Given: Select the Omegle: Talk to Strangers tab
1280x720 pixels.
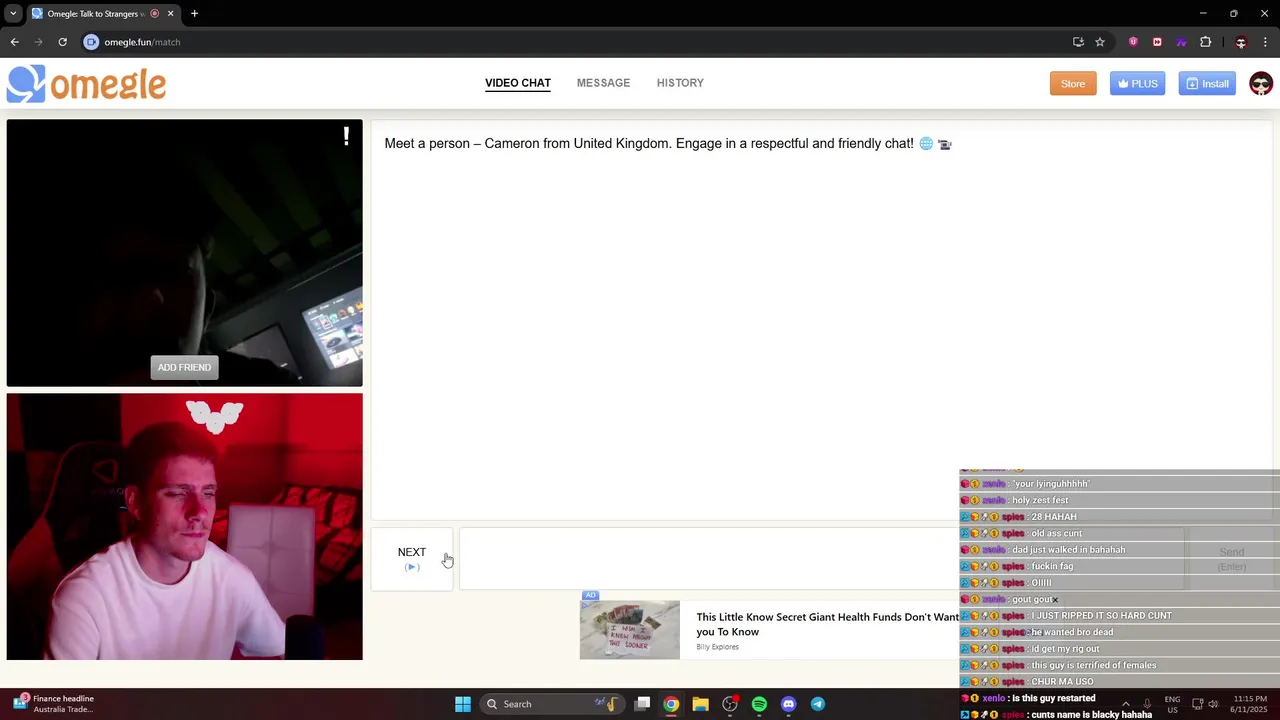Looking at the screenshot, I should [x=95, y=14].
